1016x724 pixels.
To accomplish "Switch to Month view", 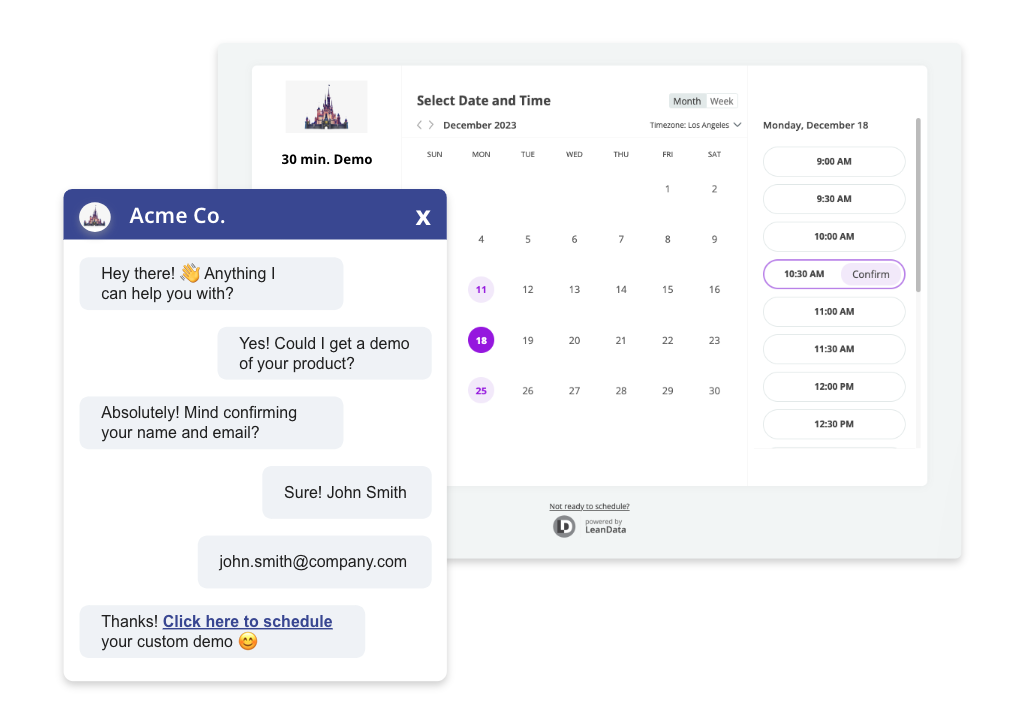I will point(687,101).
